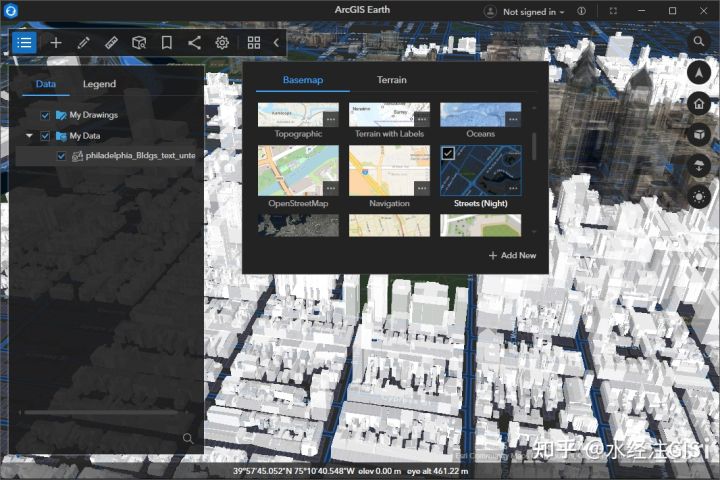Open the Not signed in dropdown
The width and height of the screenshot is (720, 480).
534,12
